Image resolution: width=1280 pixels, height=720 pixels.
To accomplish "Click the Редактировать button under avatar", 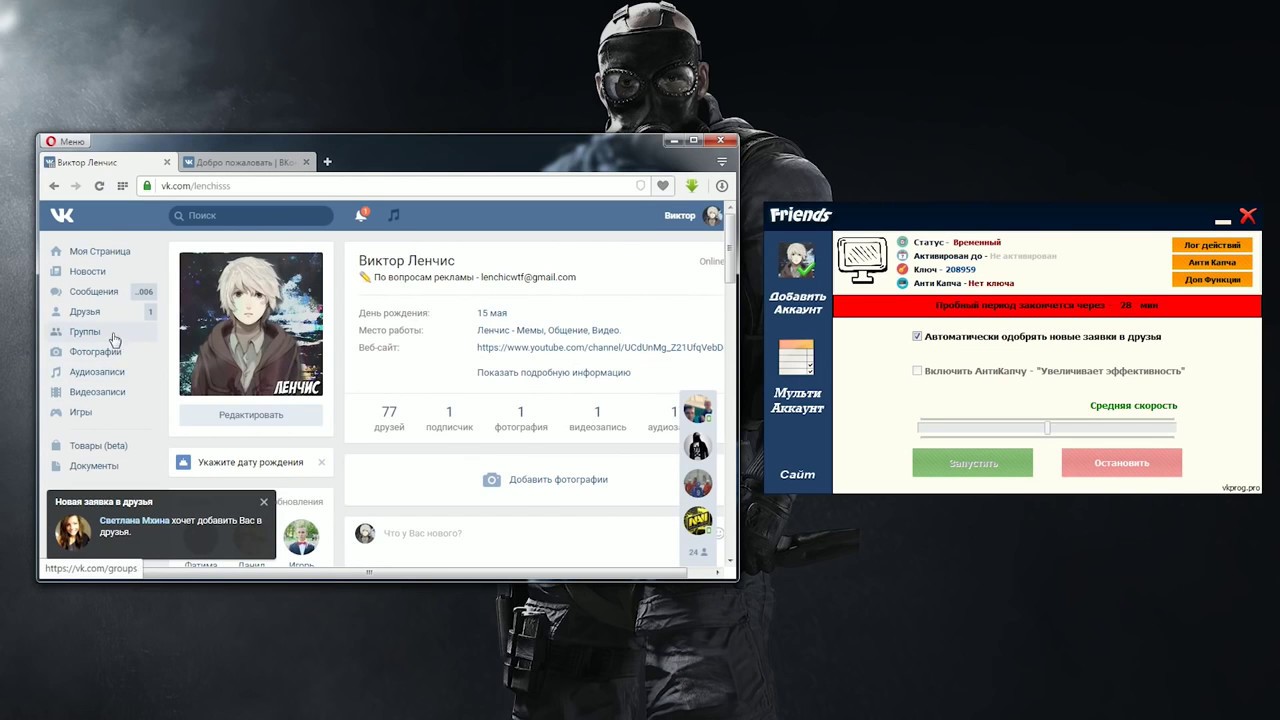I will (x=251, y=415).
